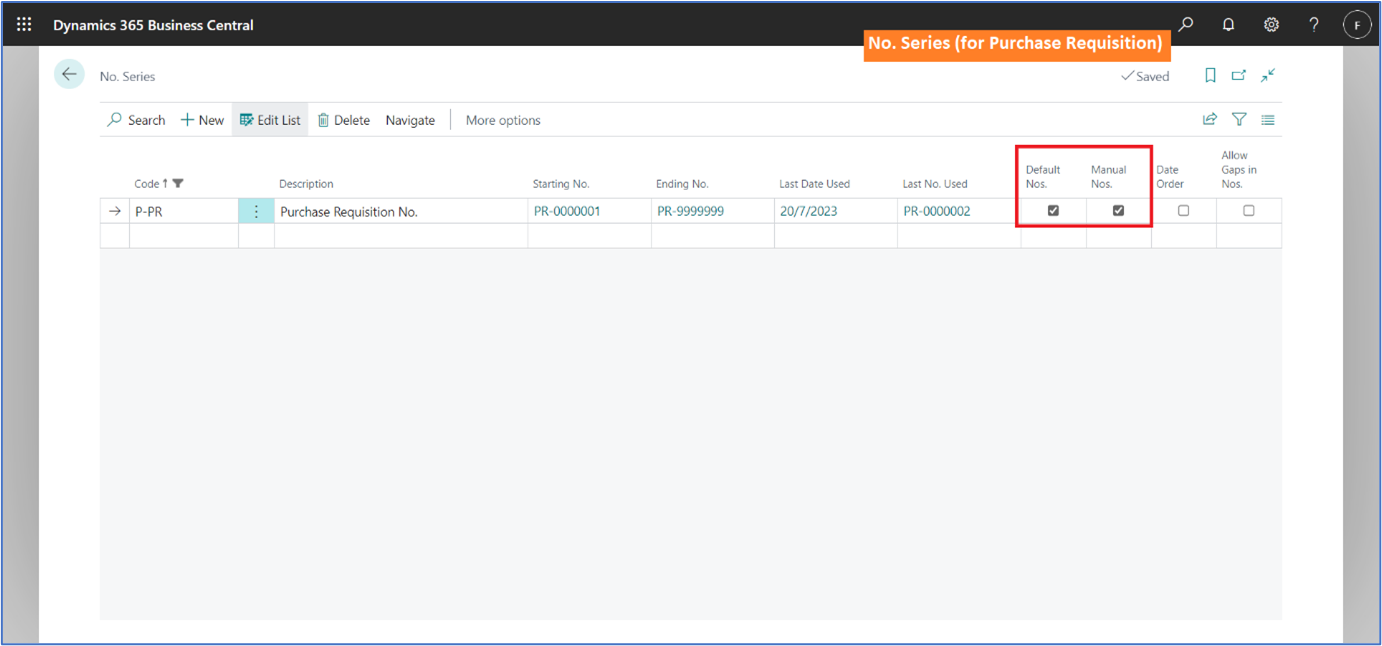Viewport: 1382px width, 646px height.
Task: Change the list view layout icon
Action: pos(1268,120)
